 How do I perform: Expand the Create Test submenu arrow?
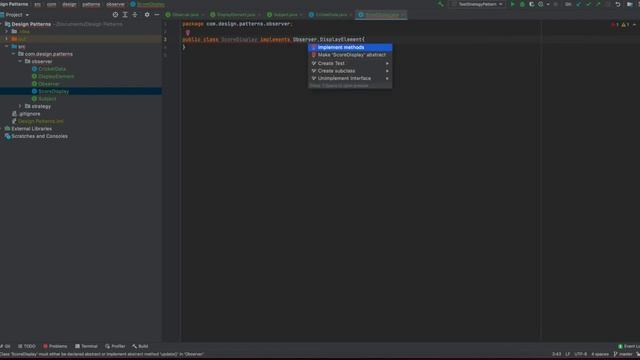pyautogui.click(x=387, y=63)
